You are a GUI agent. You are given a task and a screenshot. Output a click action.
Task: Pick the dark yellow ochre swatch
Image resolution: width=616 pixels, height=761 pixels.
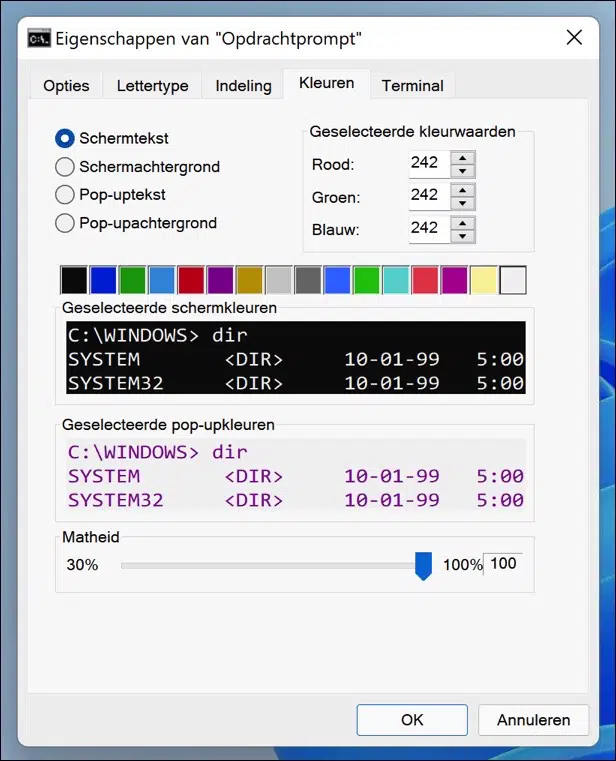(250, 280)
